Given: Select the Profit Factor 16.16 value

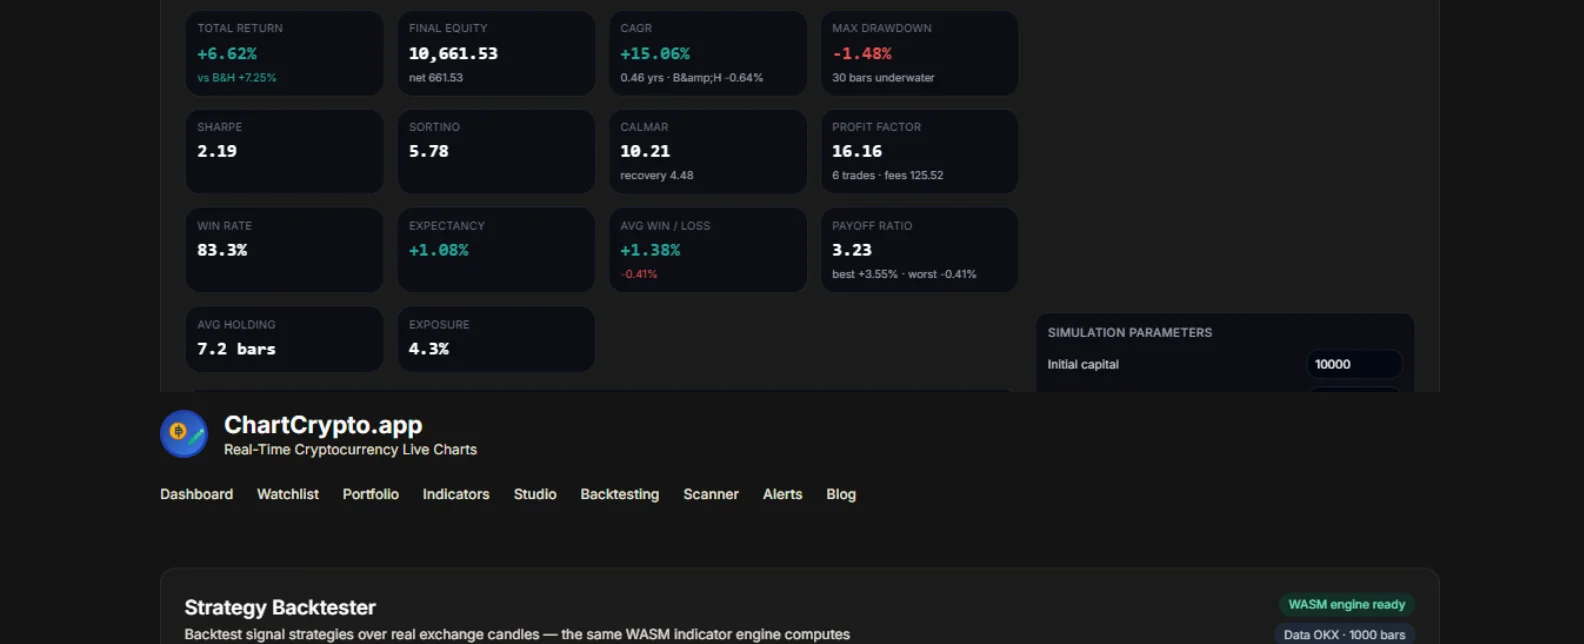Looking at the screenshot, I should [x=857, y=151].
